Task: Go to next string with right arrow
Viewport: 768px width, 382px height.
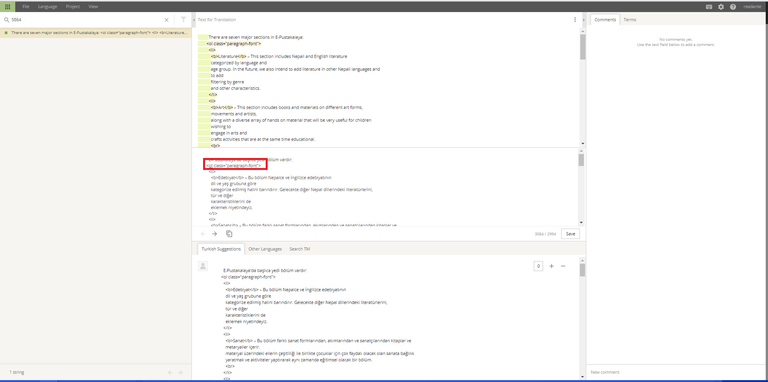Action: click(214, 234)
